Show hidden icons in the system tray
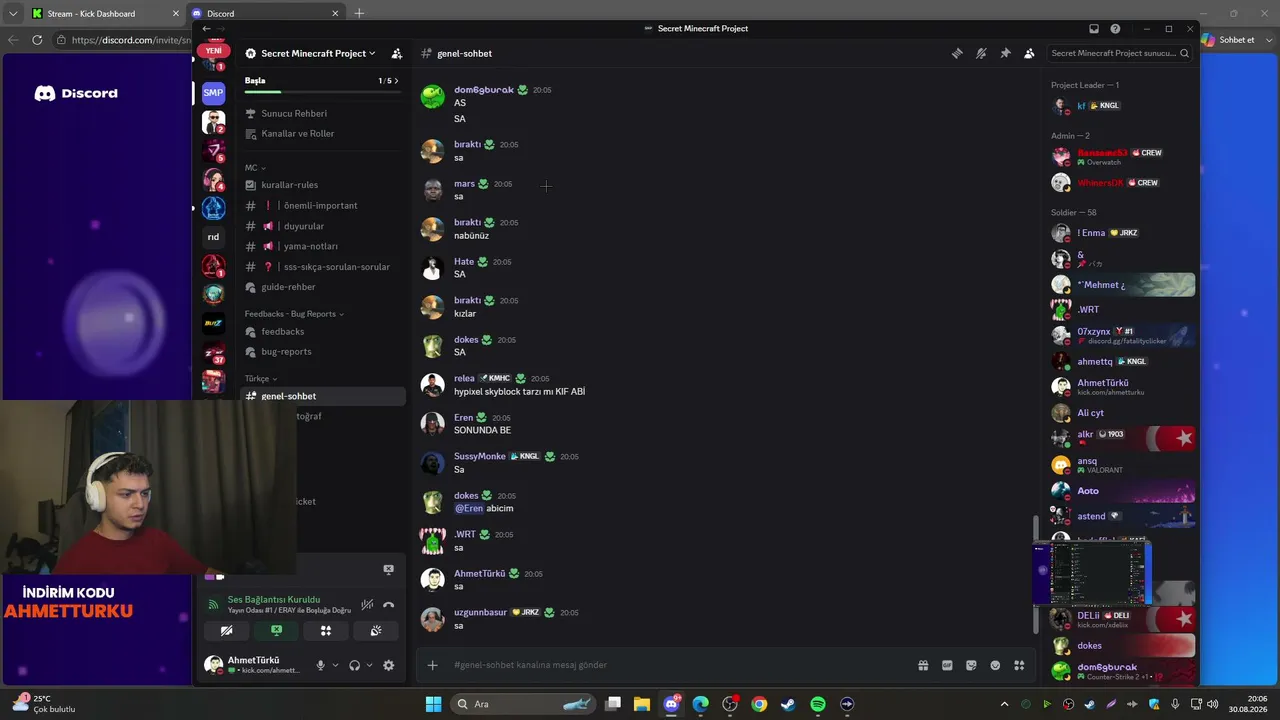 tap(1004, 704)
